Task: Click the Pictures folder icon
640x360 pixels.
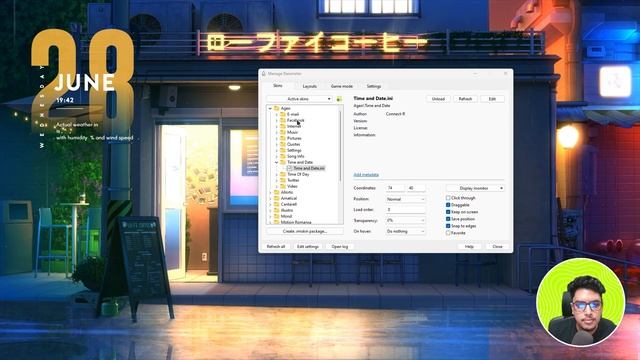Action: click(x=283, y=138)
